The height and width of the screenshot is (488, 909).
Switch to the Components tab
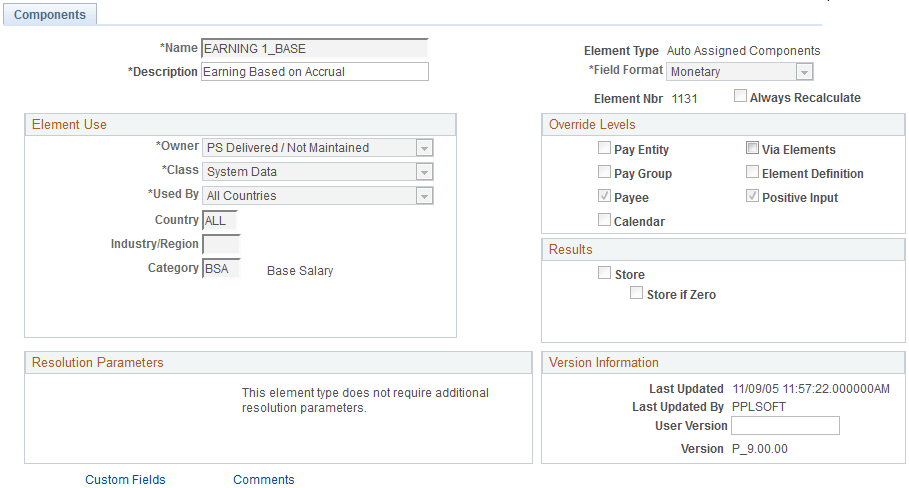tap(50, 14)
